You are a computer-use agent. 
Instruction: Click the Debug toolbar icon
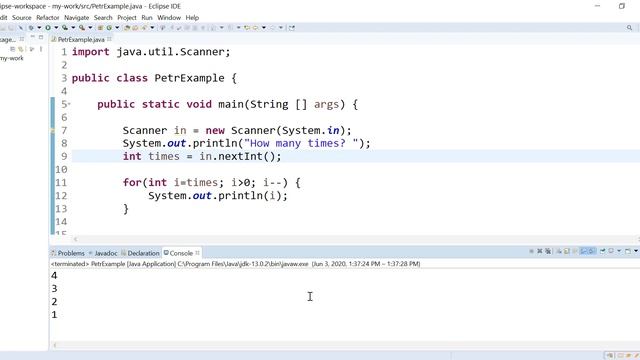click(31, 28)
